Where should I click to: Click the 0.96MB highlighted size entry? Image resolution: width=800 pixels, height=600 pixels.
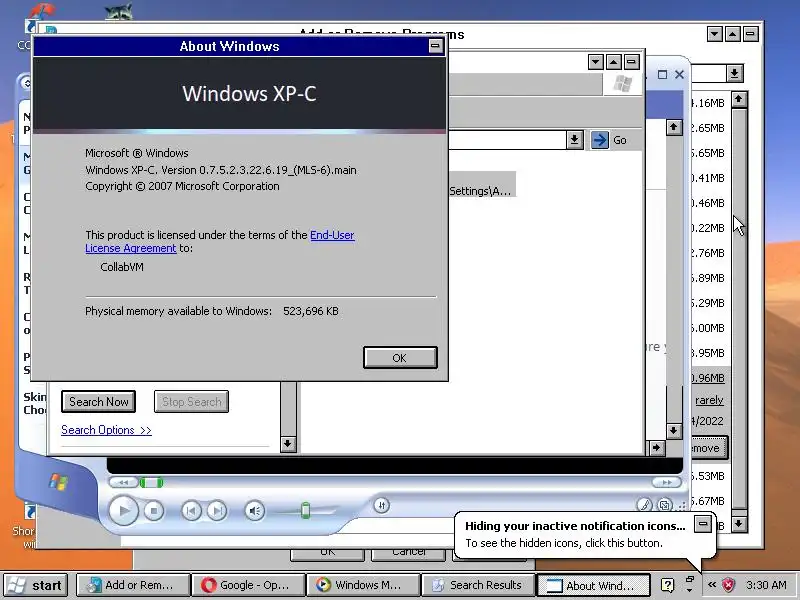click(708, 378)
